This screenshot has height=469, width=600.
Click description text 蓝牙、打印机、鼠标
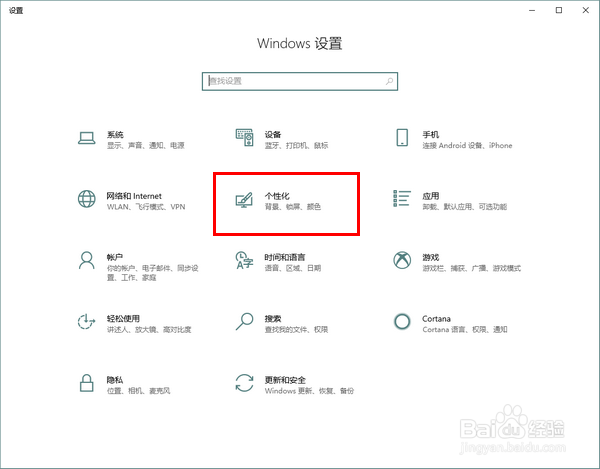(296, 145)
